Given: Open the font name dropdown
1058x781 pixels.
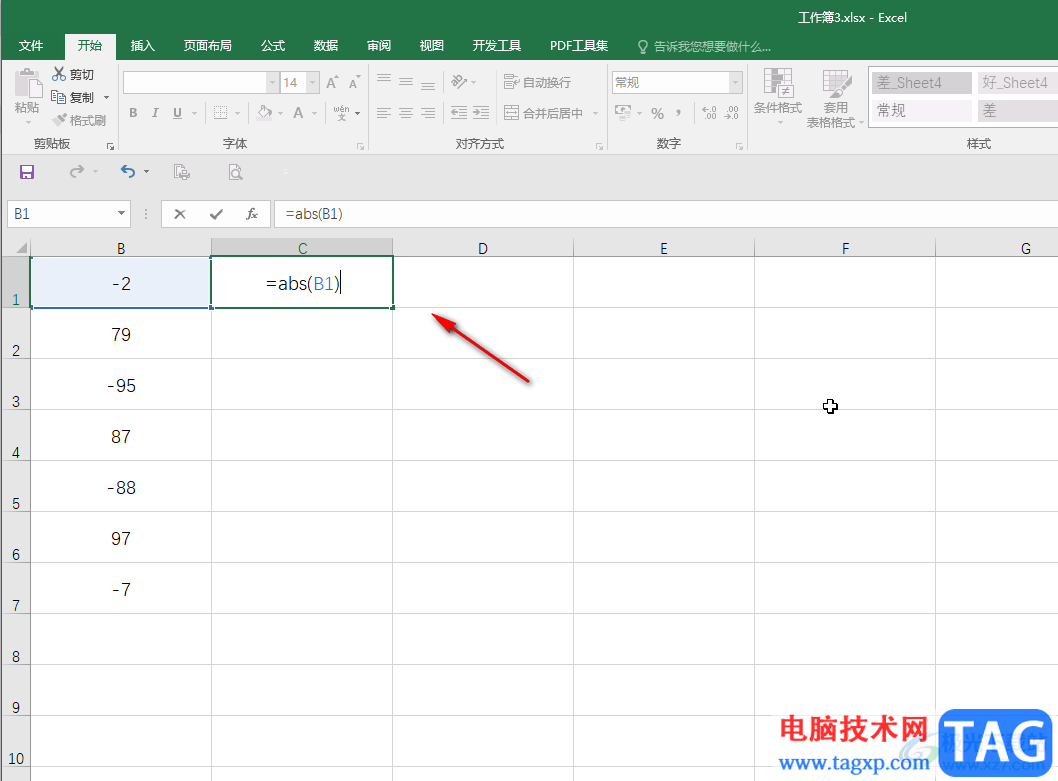Looking at the screenshot, I should coord(272,82).
